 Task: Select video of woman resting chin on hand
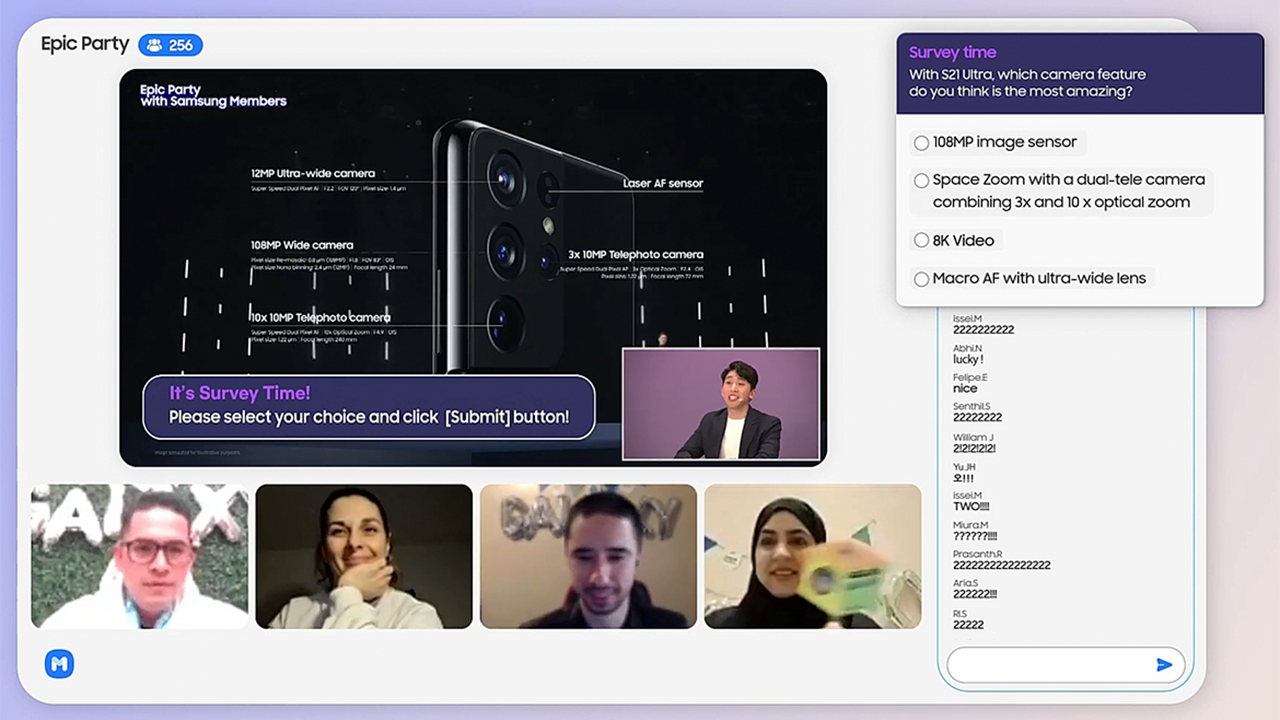coord(364,557)
